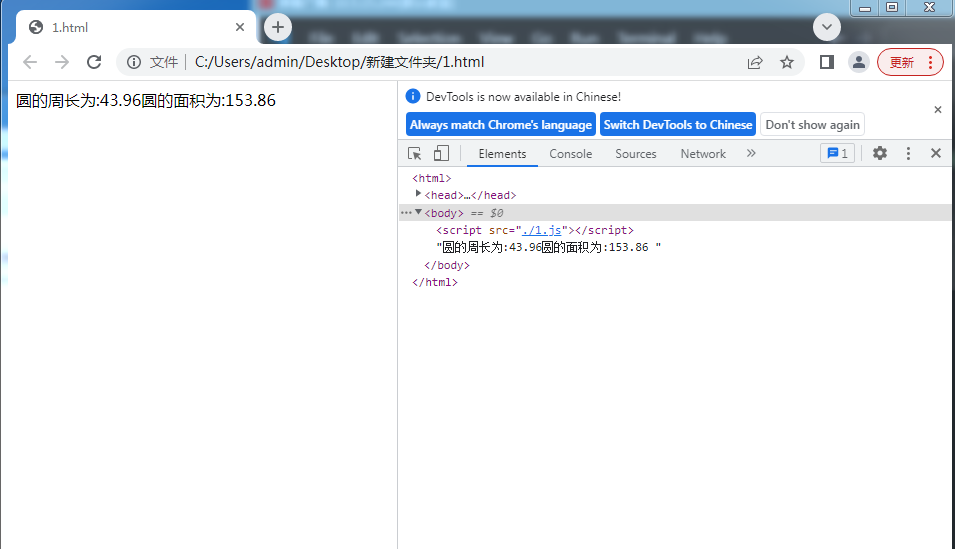Open the issues counter badge
This screenshot has width=955, height=549.
(837, 154)
